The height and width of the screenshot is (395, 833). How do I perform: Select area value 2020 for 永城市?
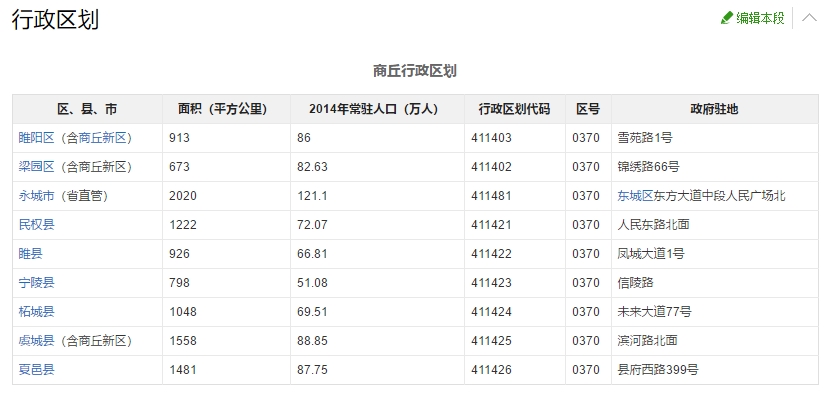[x=183, y=196]
